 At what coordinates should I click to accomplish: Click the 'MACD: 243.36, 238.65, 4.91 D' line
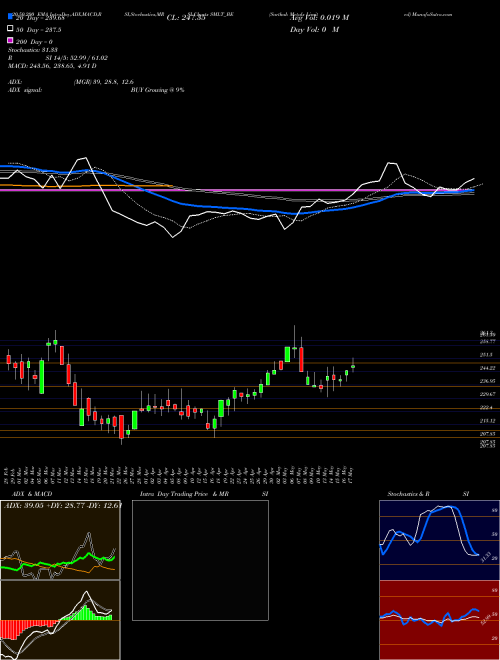[52, 66]
